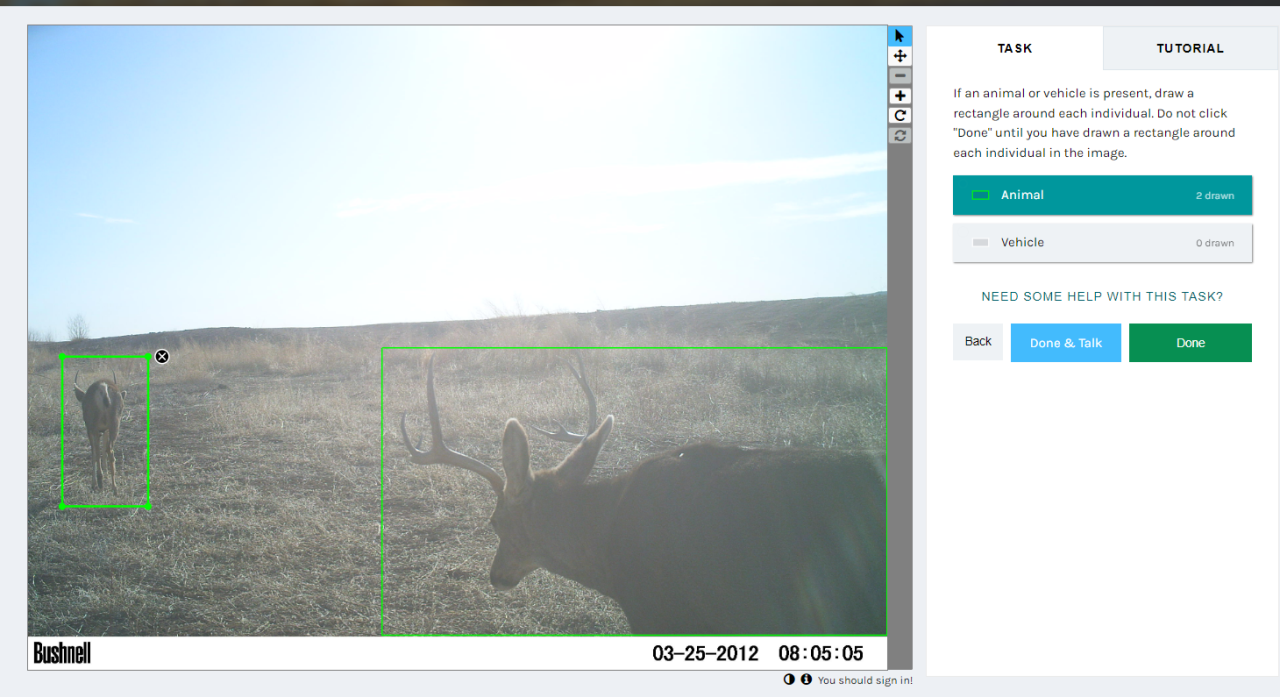Click the Done & Talk button
Image resolution: width=1280 pixels, height=697 pixels.
[x=1066, y=343]
